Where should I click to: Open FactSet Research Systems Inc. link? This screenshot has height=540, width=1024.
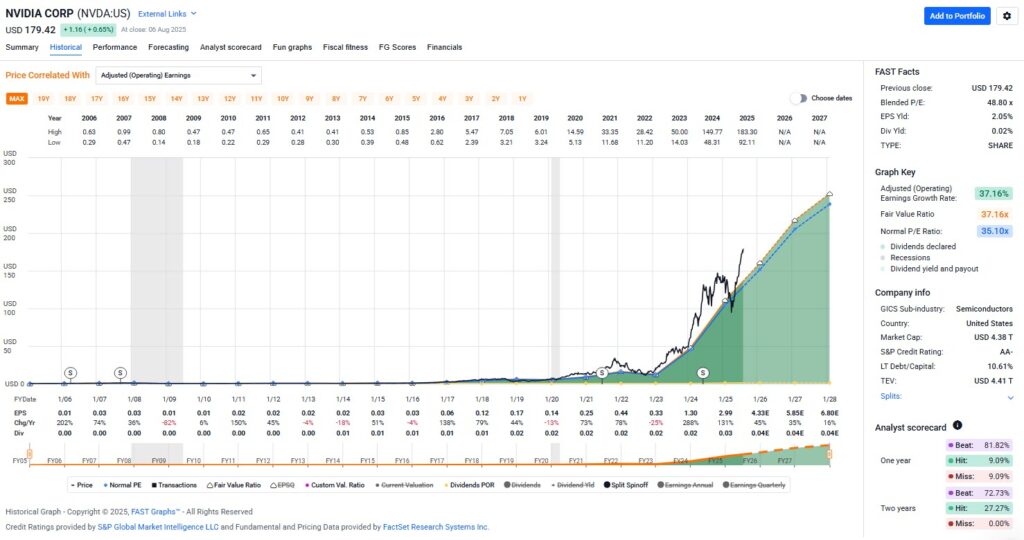pos(436,527)
